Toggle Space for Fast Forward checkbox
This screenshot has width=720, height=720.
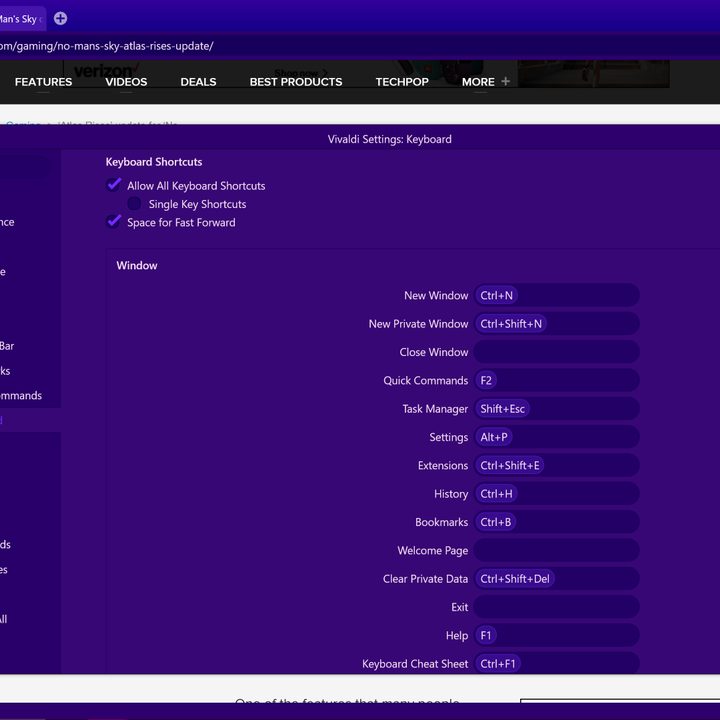pyautogui.click(x=114, y=222)
